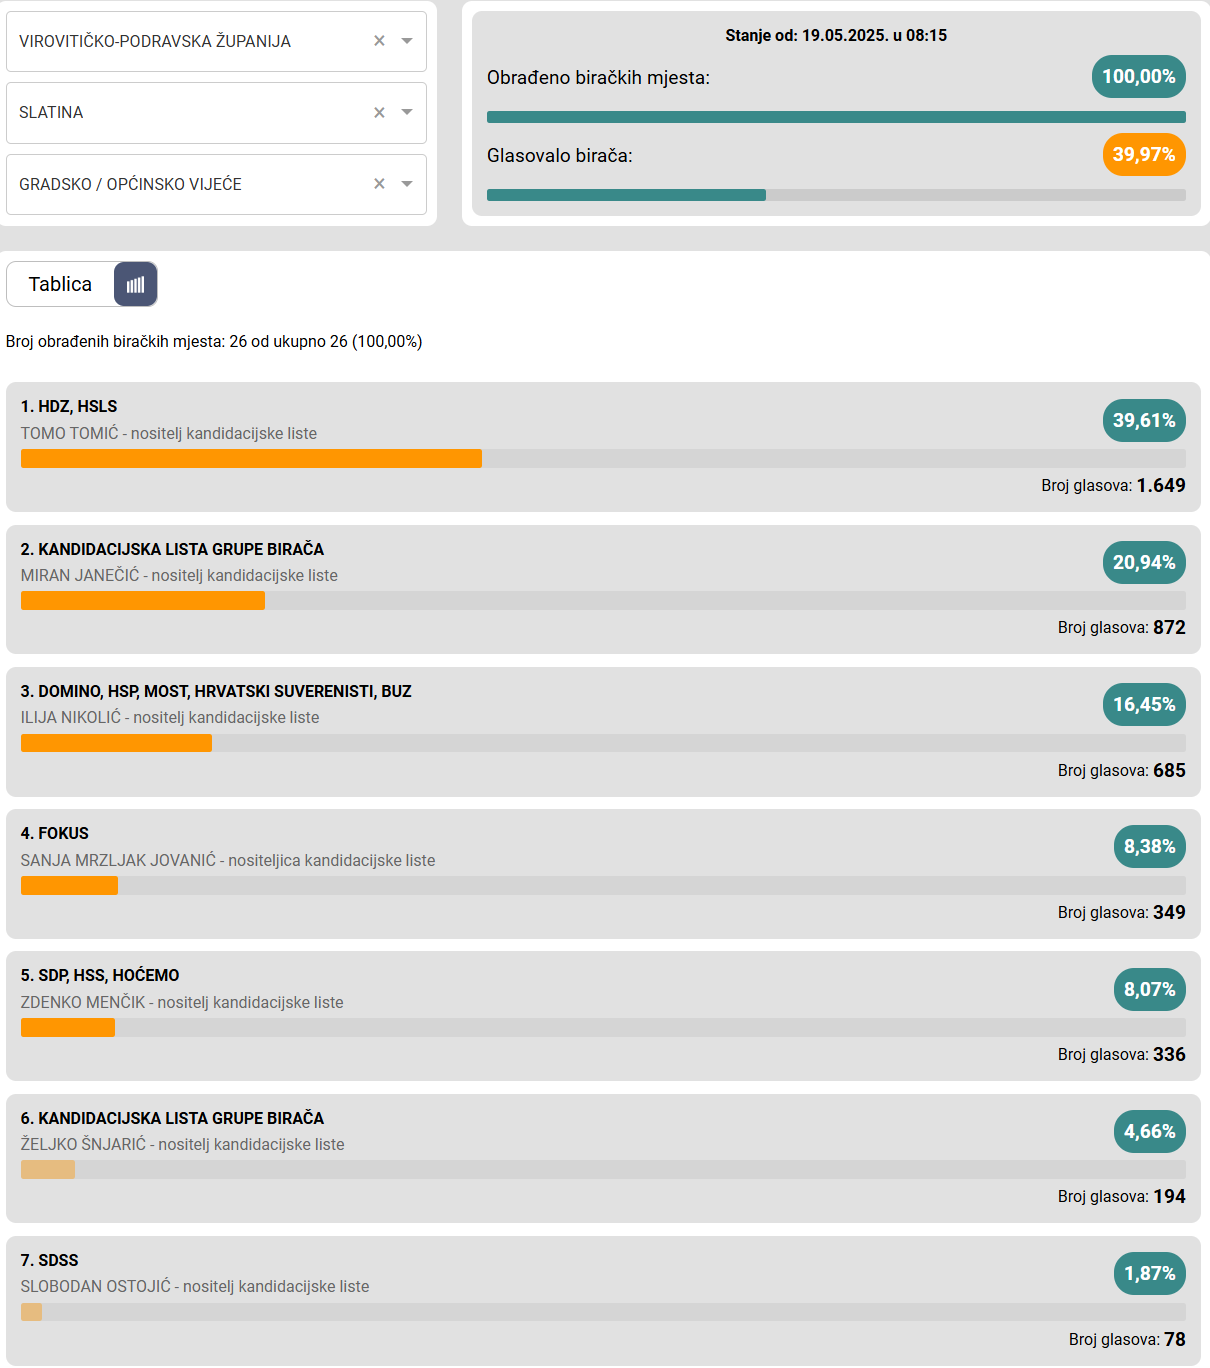This screenshot has height=1368, width=1210.
Task: Expand the županija dropdown arrow
Action: click(407, 41)
